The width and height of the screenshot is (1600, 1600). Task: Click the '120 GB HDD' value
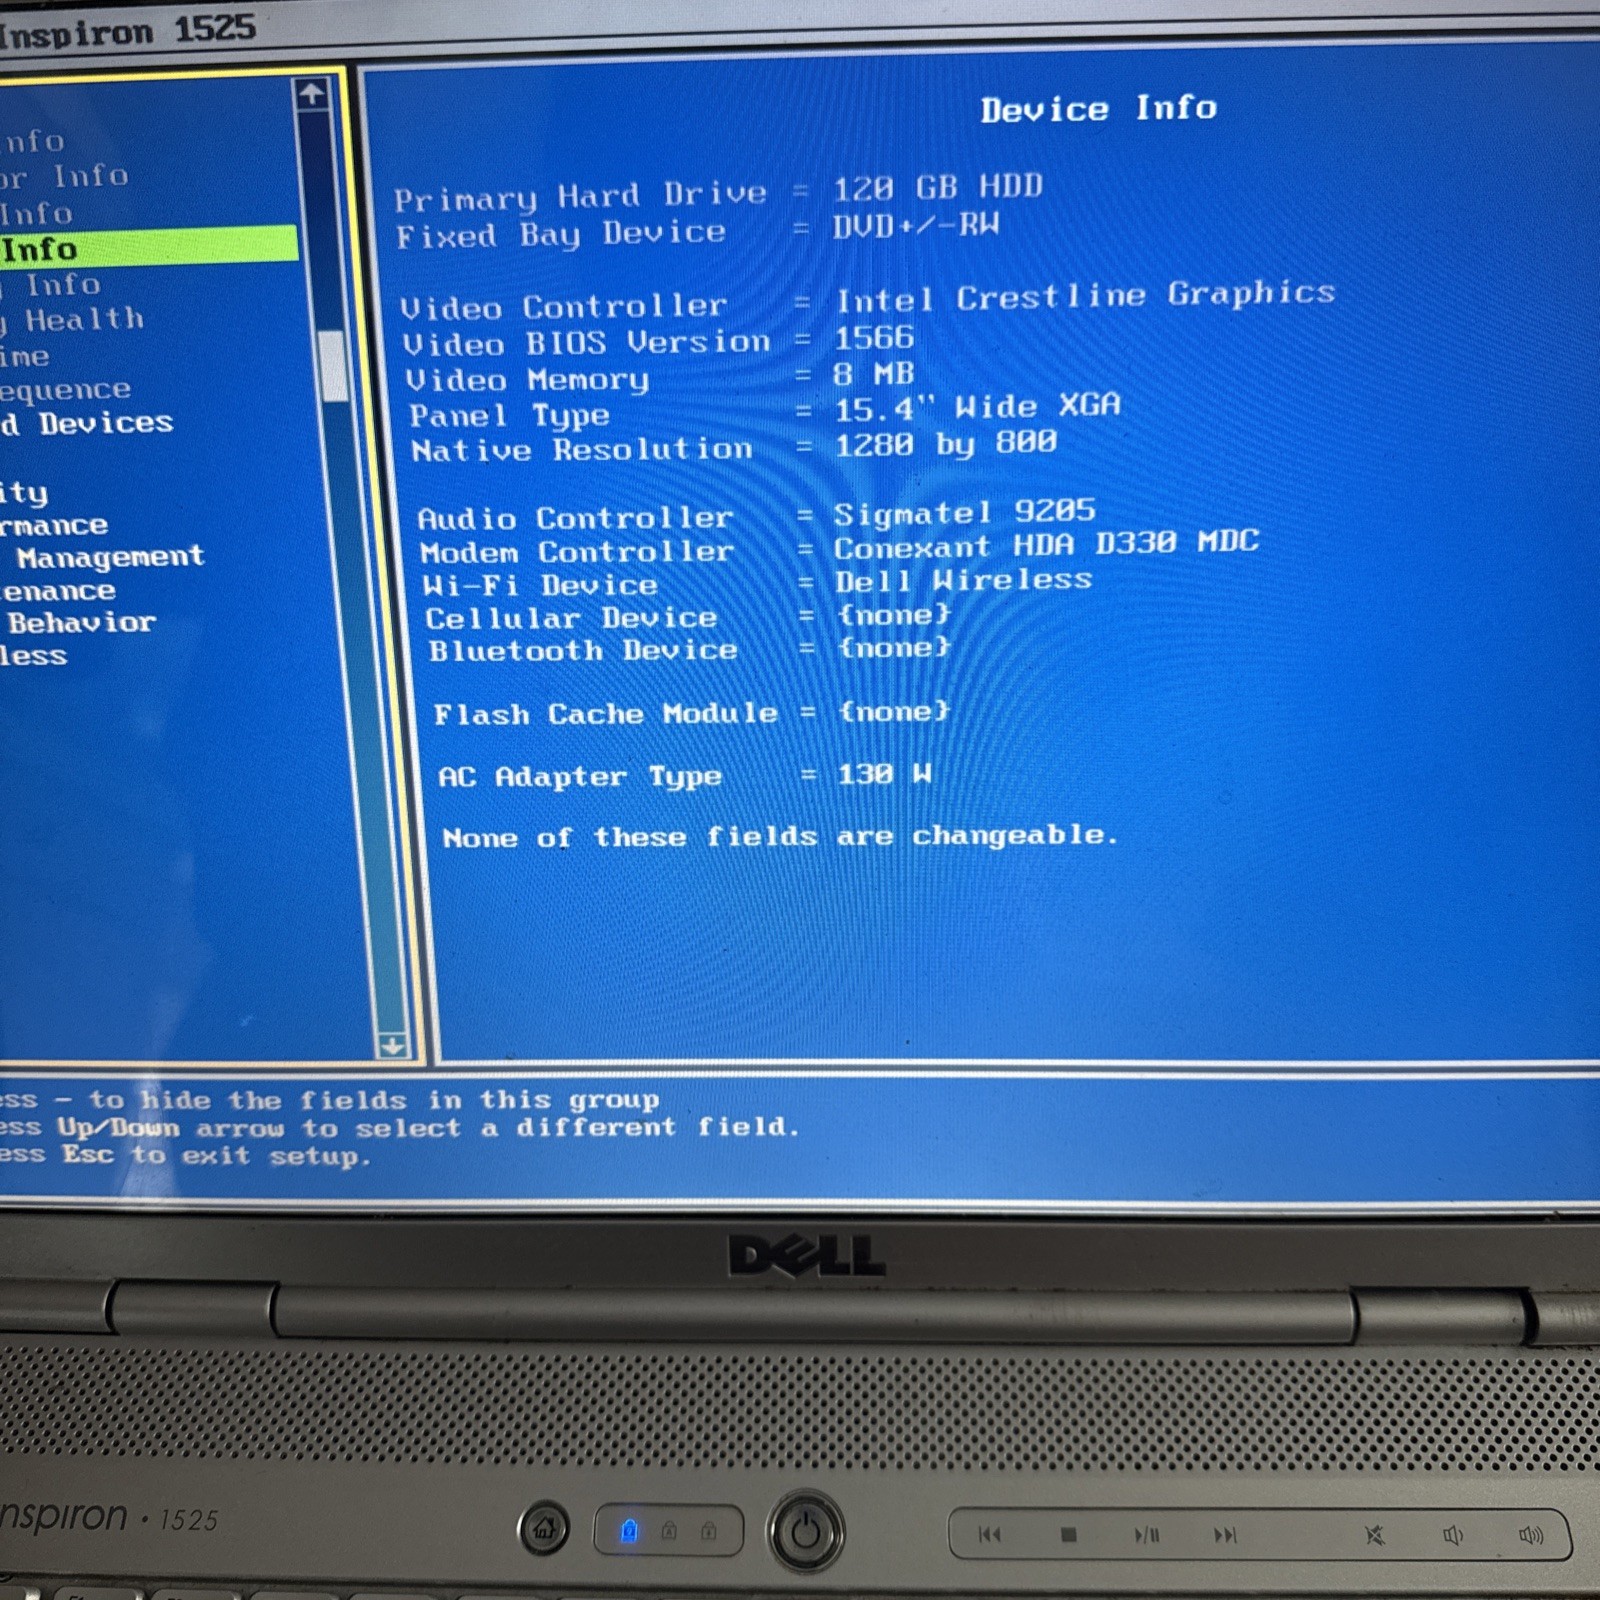938,187
